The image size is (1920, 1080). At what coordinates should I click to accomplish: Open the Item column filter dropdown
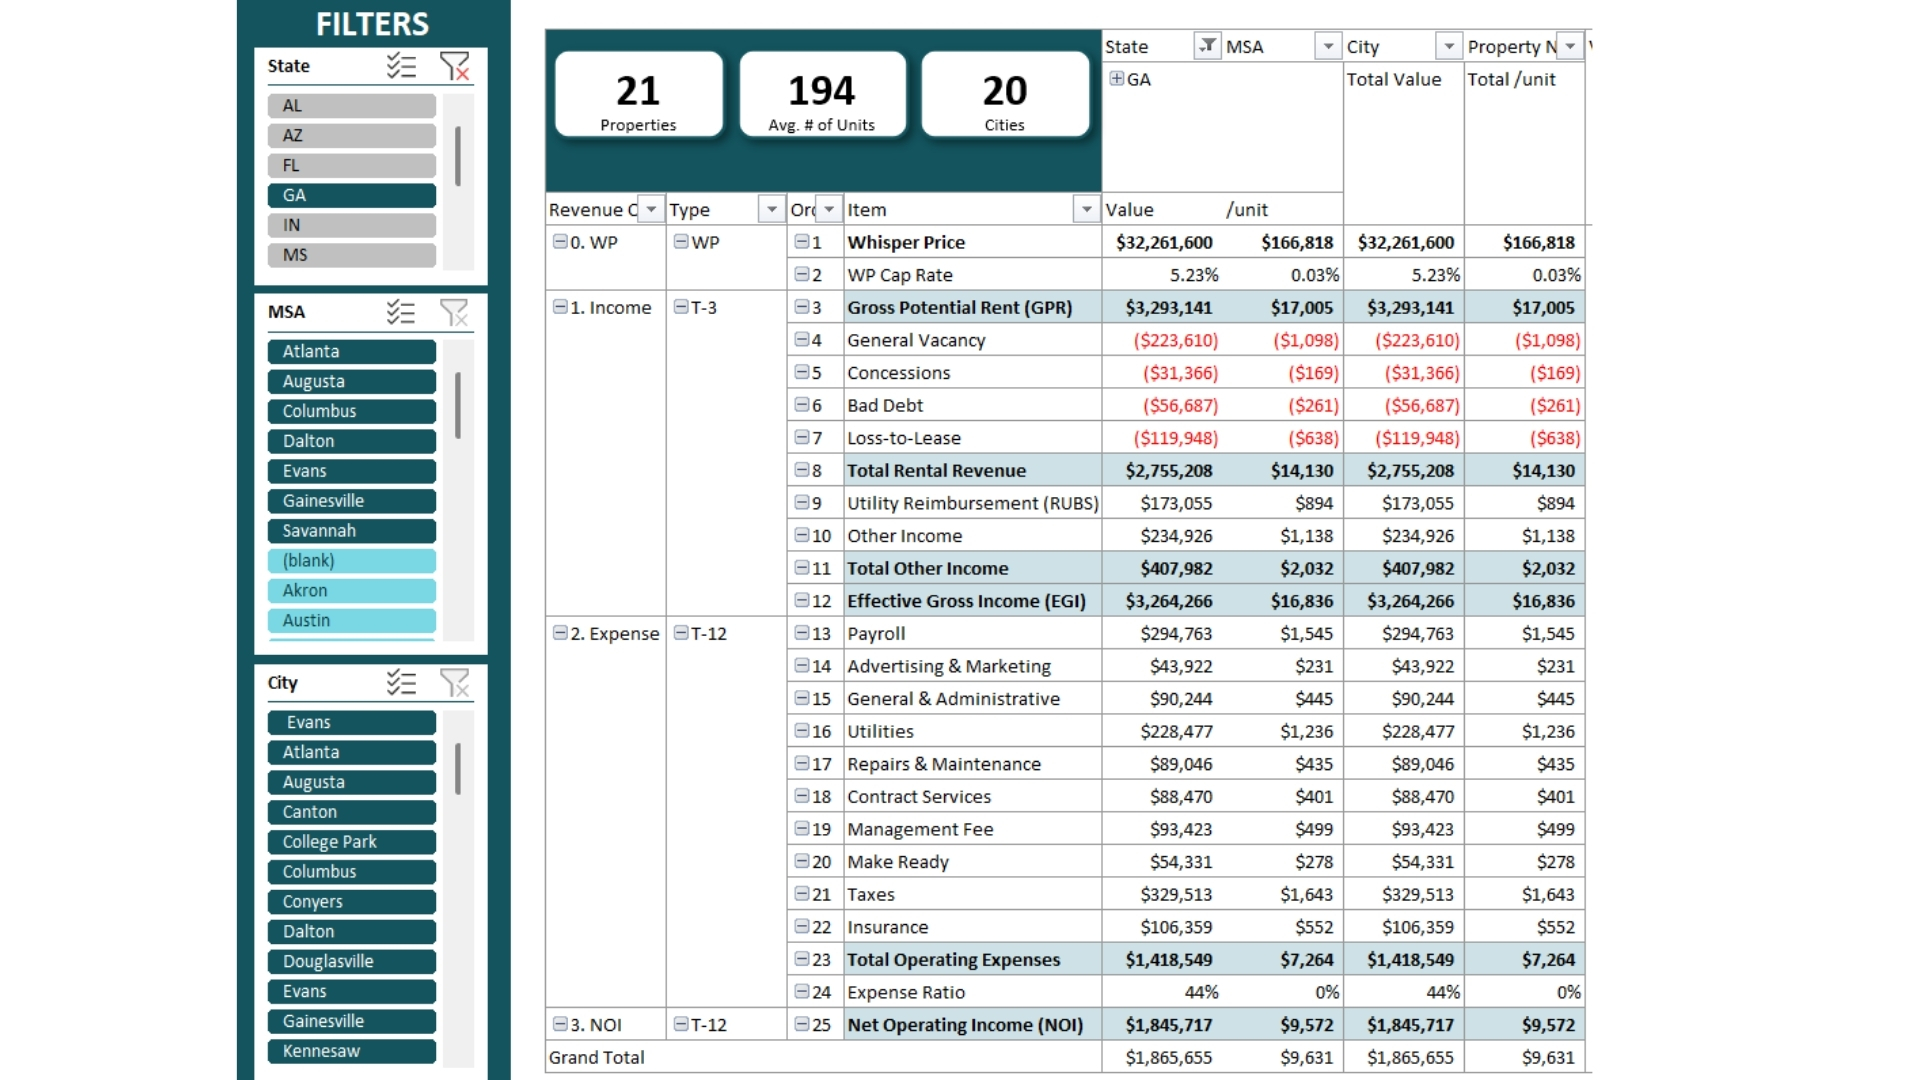(1086, 210)
